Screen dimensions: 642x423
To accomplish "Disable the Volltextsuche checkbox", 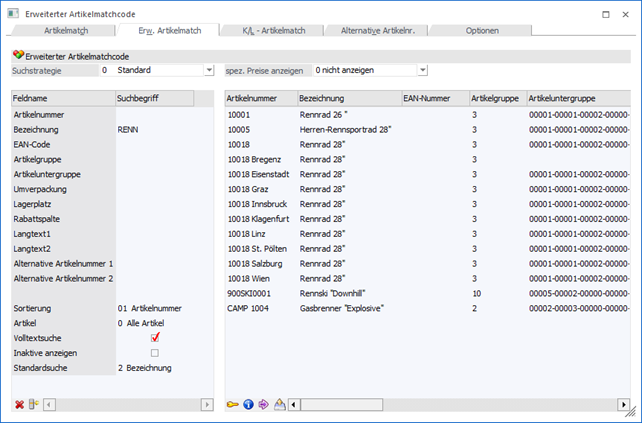I will [x=155, y=338].
